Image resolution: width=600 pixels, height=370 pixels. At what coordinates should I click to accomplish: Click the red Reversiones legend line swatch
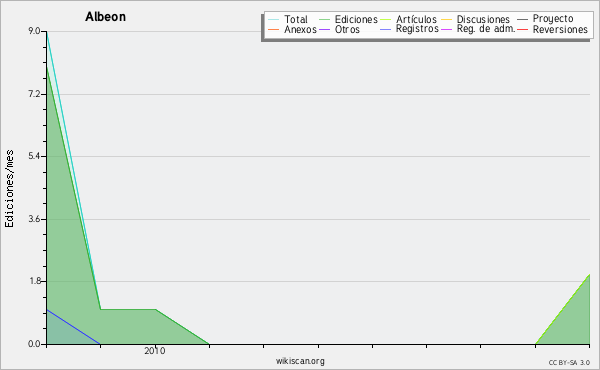click(x=522, y=29)
